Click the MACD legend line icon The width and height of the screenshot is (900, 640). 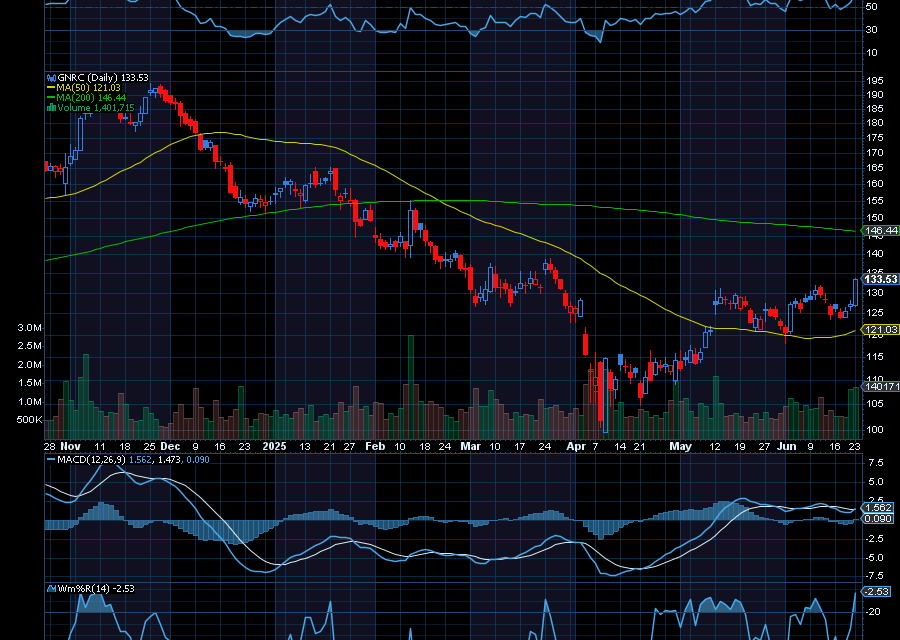(51, 459)
